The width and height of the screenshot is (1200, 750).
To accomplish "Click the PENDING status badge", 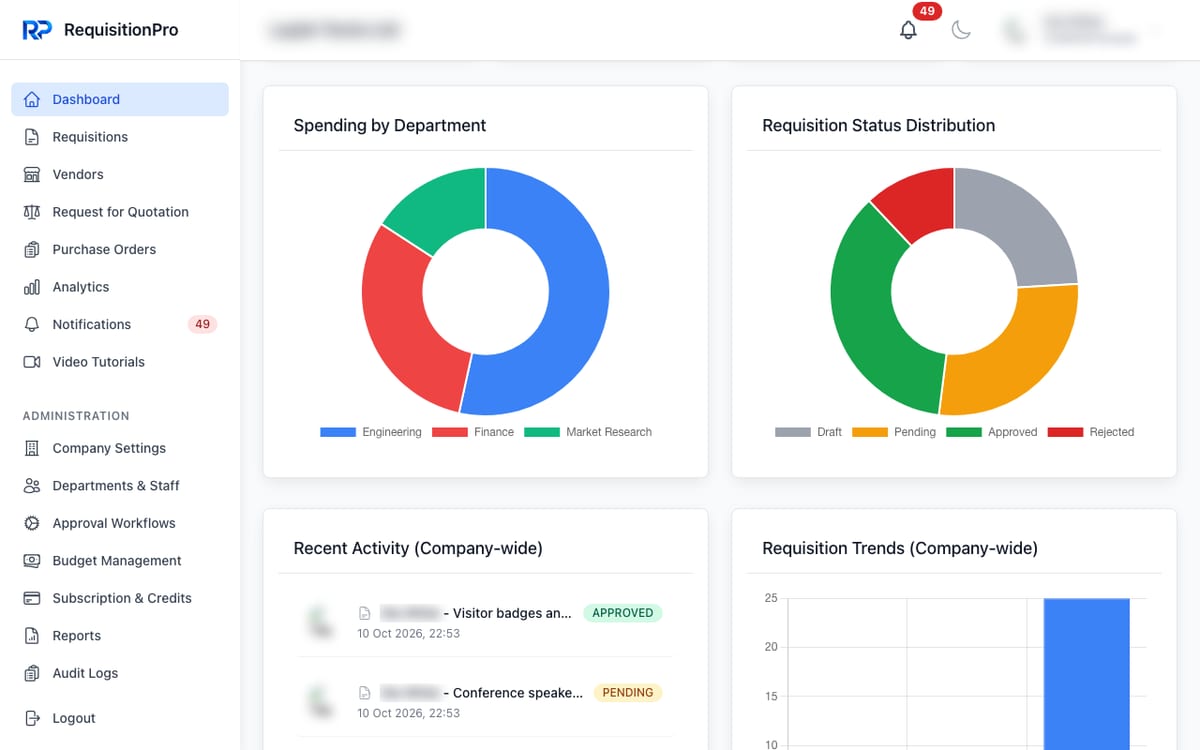I will point(628,692).
